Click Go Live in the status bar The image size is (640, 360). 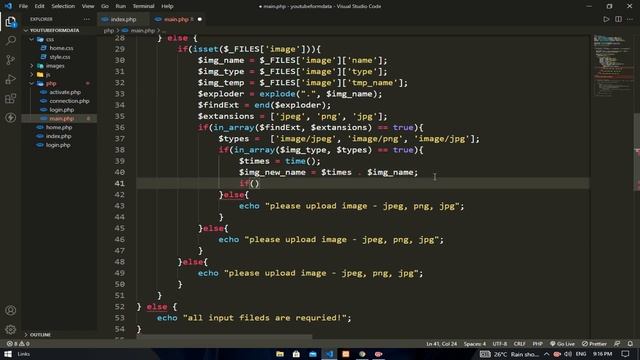tap(562, 344)
